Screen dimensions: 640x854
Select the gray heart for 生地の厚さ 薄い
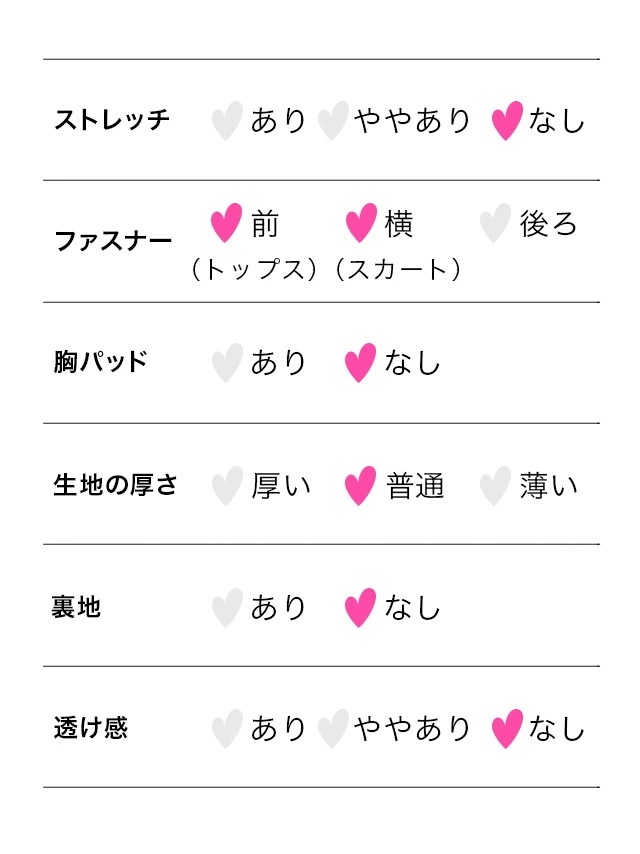tap(495, 486)
